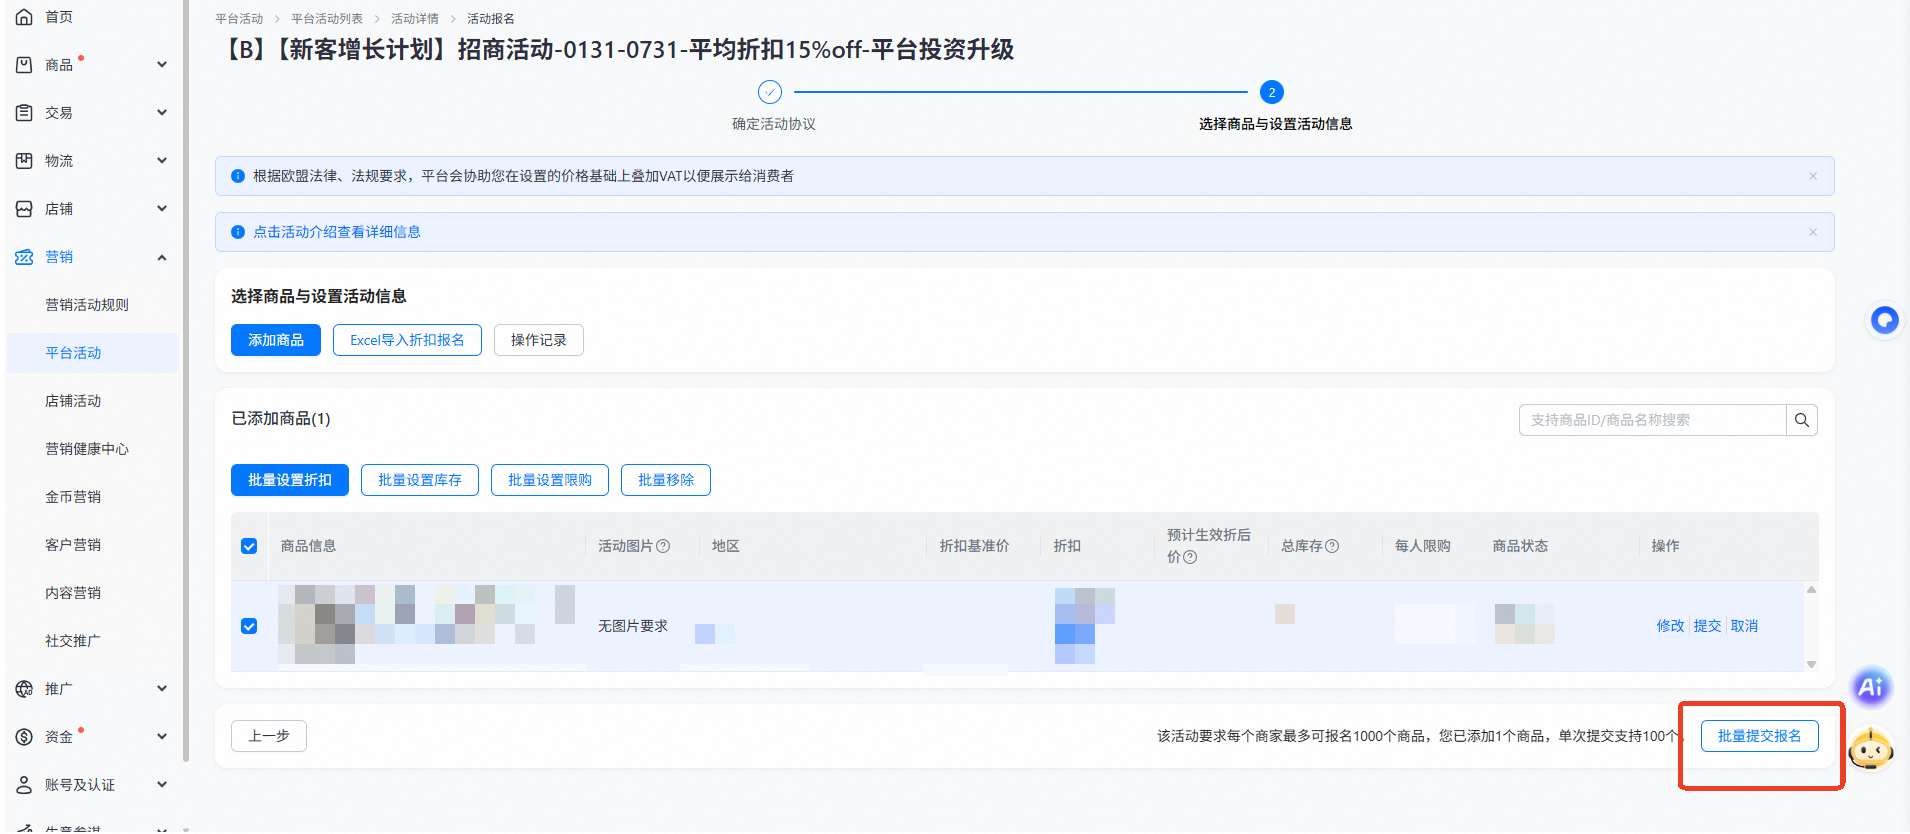This screenshot has height=834, width=1910.
Task: Open the robot mascot helper icon
Action: [x=1870, y=749]
